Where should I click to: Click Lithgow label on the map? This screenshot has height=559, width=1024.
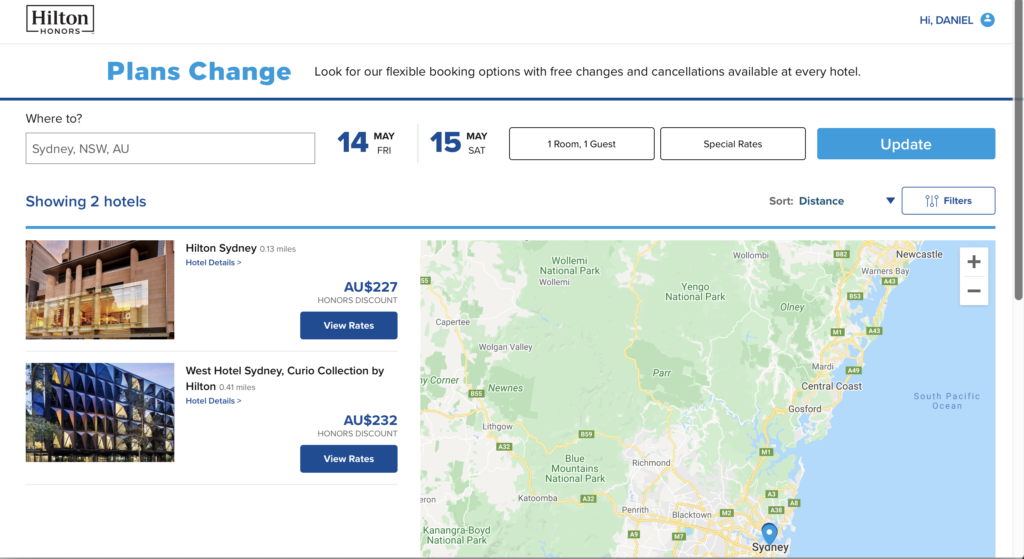coord(497,426)
